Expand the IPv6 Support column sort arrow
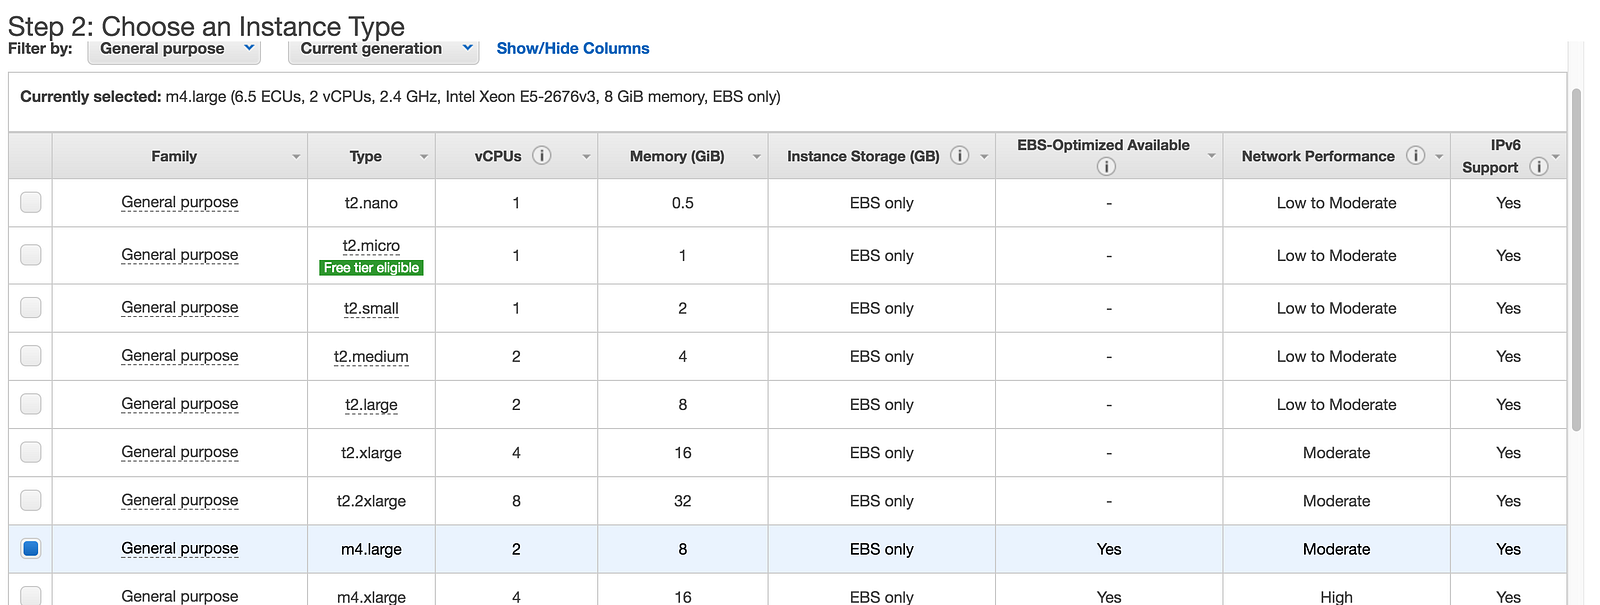 pos(1556,157)
